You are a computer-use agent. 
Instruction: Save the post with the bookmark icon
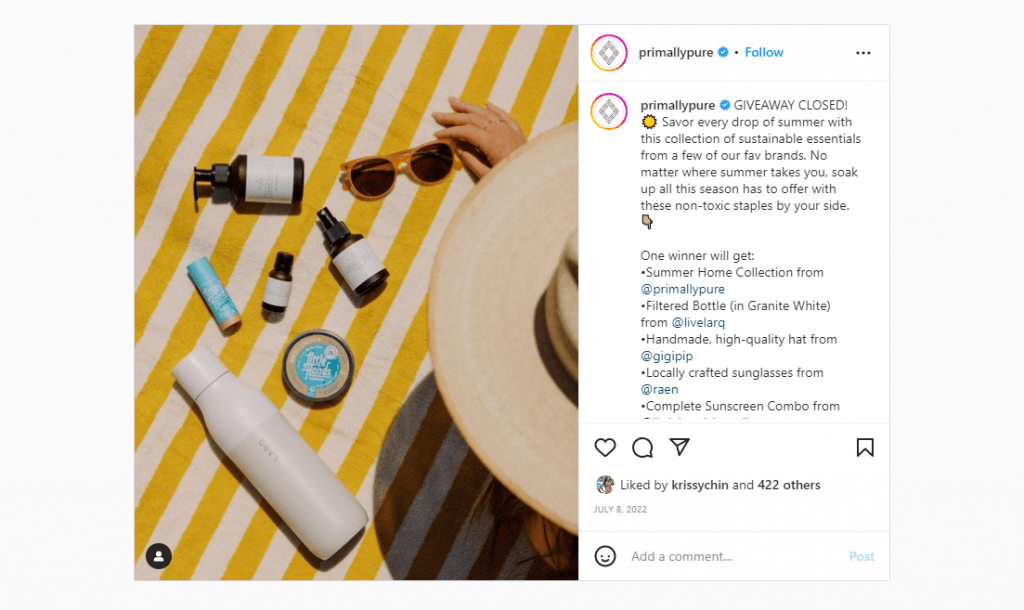[865, 447]
